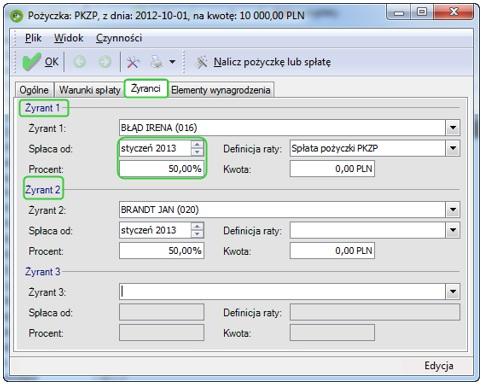Click Żyrant 2 Procent field

pos(162,251)
